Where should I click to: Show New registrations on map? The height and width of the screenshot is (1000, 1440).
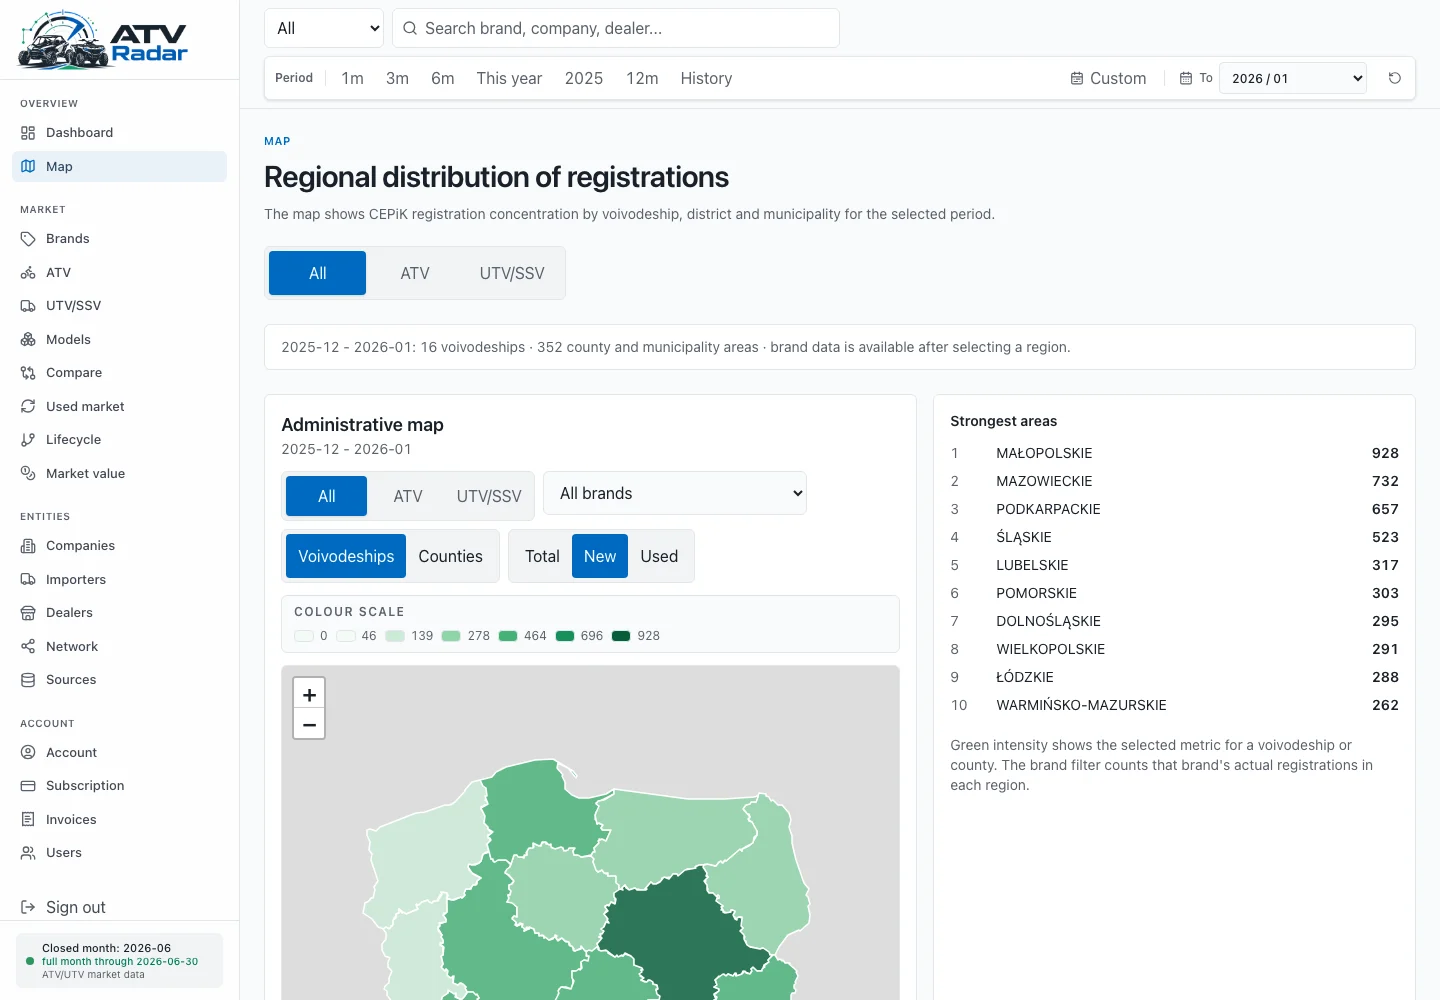pyautogui.click(x=600, y=556)
